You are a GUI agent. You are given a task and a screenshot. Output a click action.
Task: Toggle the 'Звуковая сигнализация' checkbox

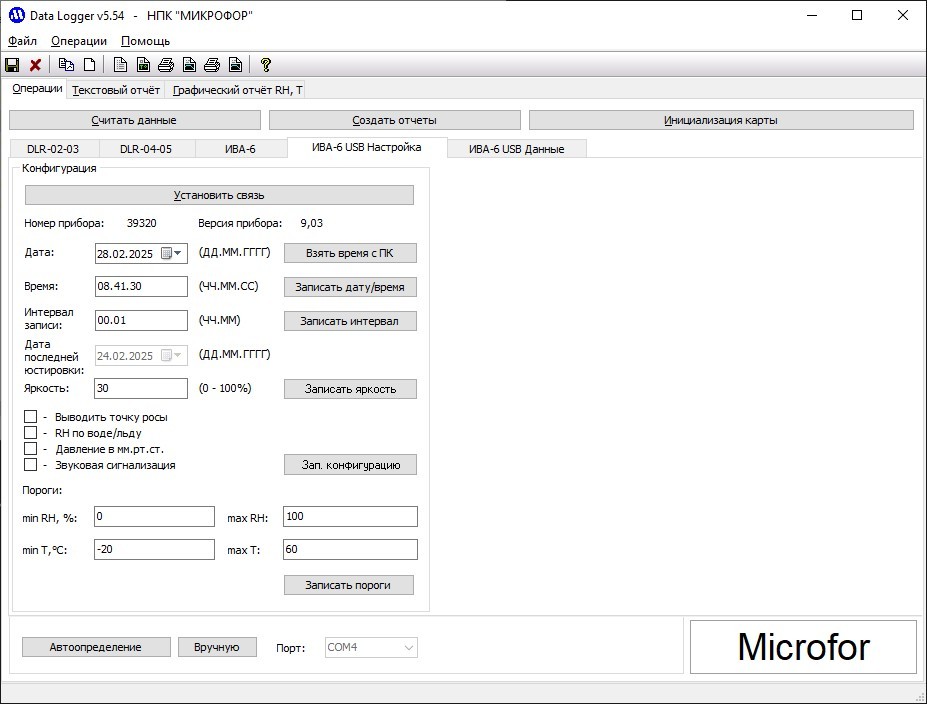[x=30, y=464]
